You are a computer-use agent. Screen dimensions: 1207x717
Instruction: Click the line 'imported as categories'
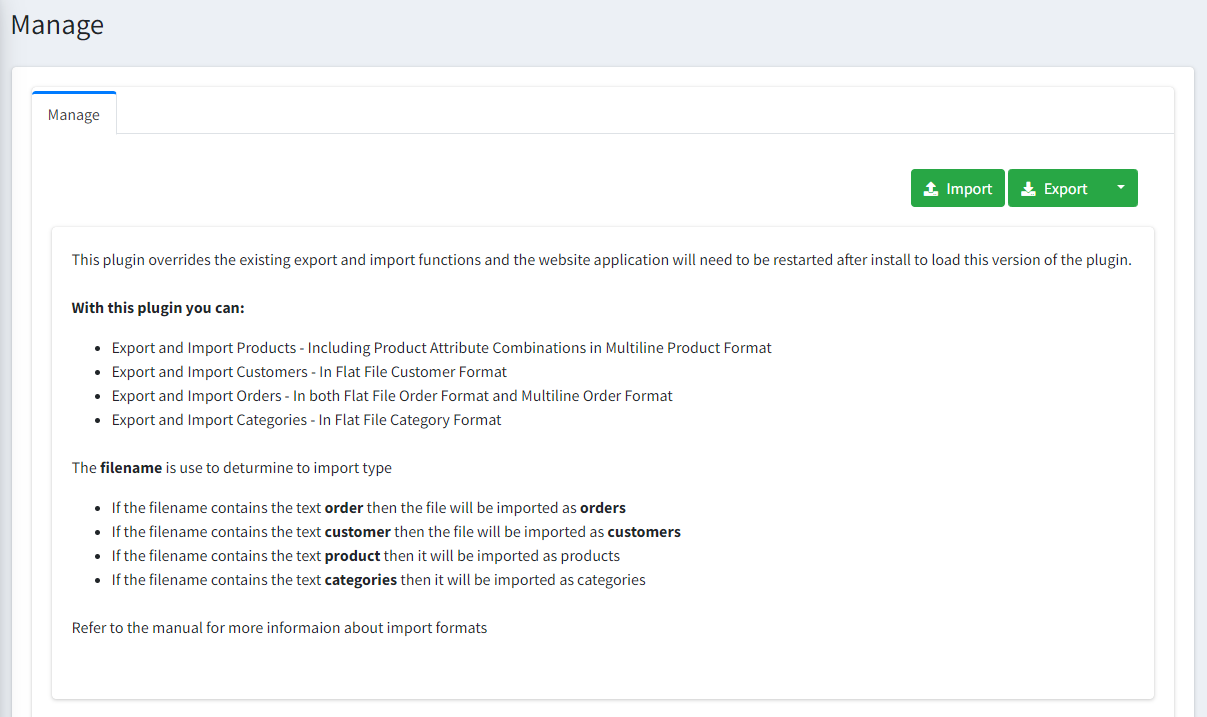tap(379, 580)
